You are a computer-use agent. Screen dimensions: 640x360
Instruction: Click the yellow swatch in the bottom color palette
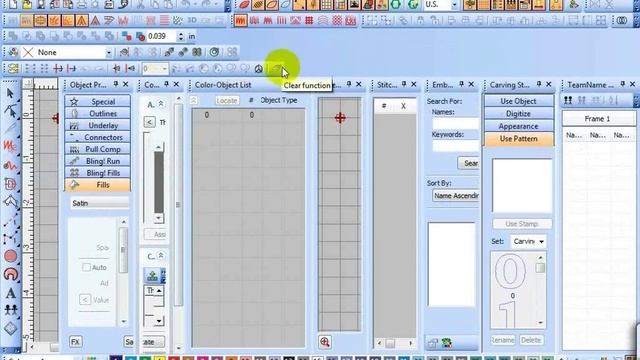pyautogui.click(x=160, y=358)
